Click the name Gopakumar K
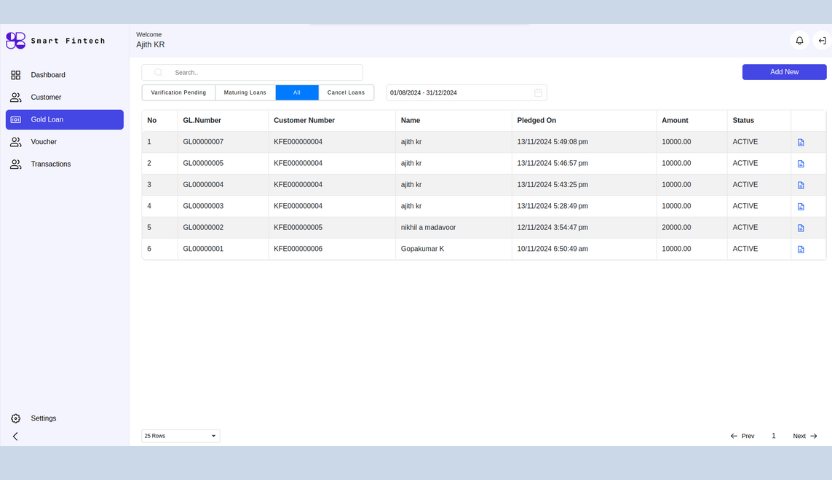The image size is (832, 480). tap(422, 248)
